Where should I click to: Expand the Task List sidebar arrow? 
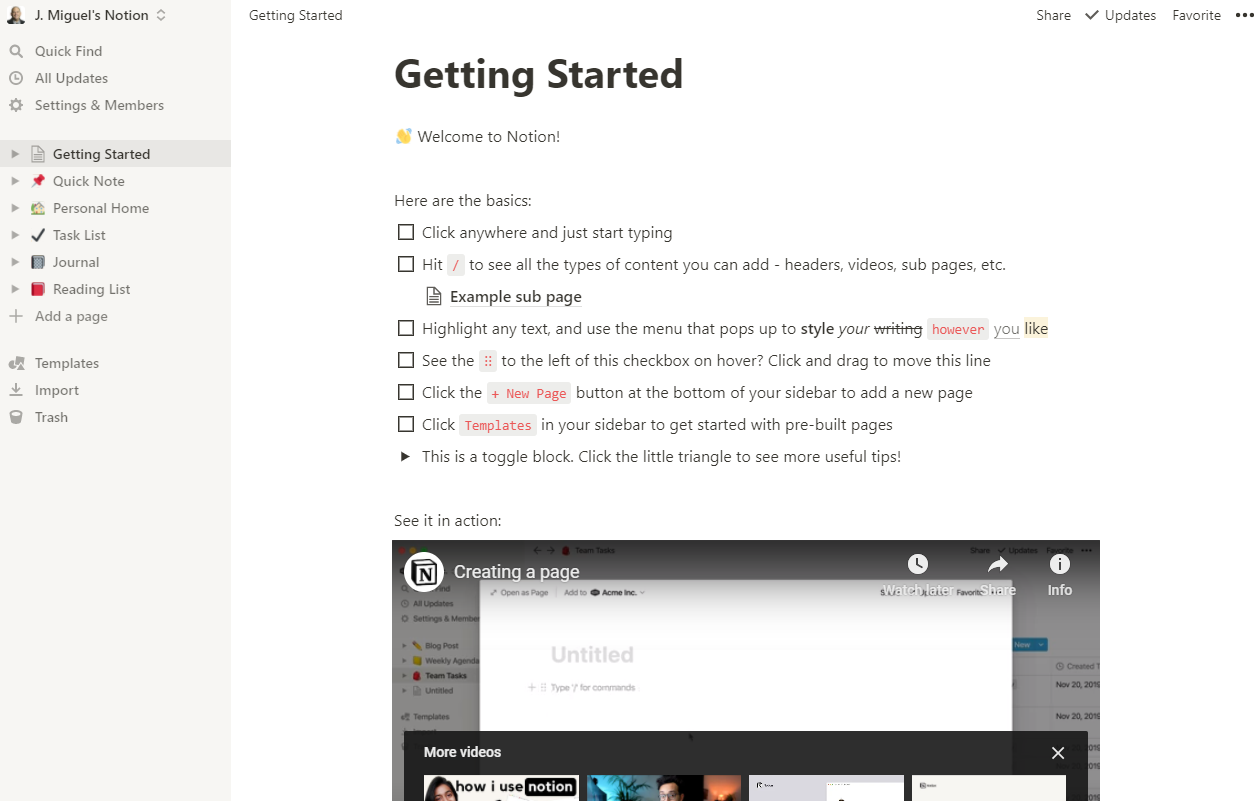[15, 235]
